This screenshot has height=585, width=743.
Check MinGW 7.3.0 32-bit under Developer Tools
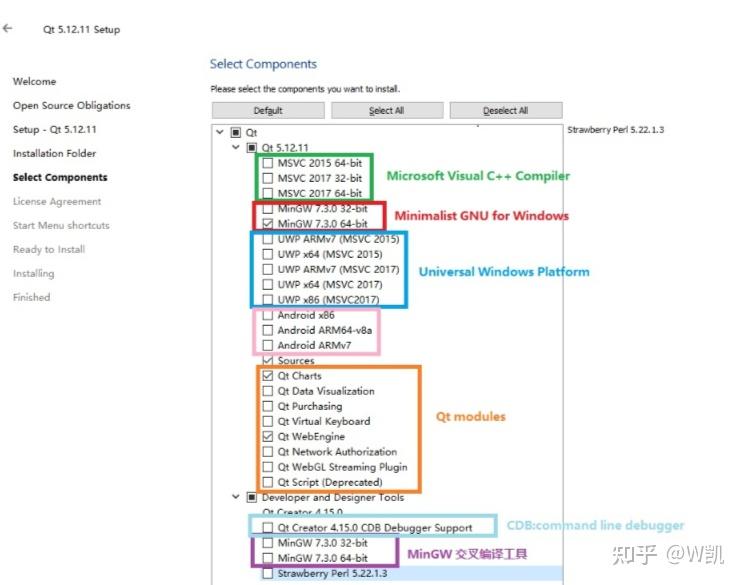[268, 543]
